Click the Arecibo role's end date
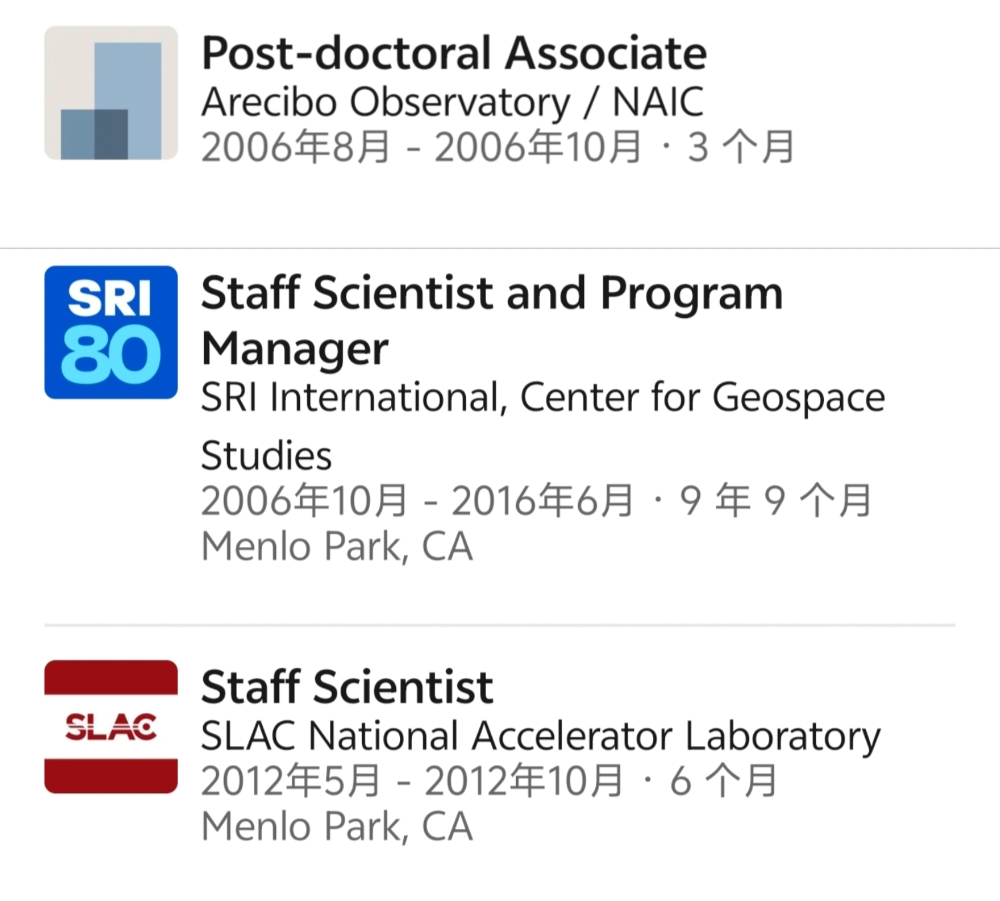This screenshot has width=1000, height=901. point(538,147)
